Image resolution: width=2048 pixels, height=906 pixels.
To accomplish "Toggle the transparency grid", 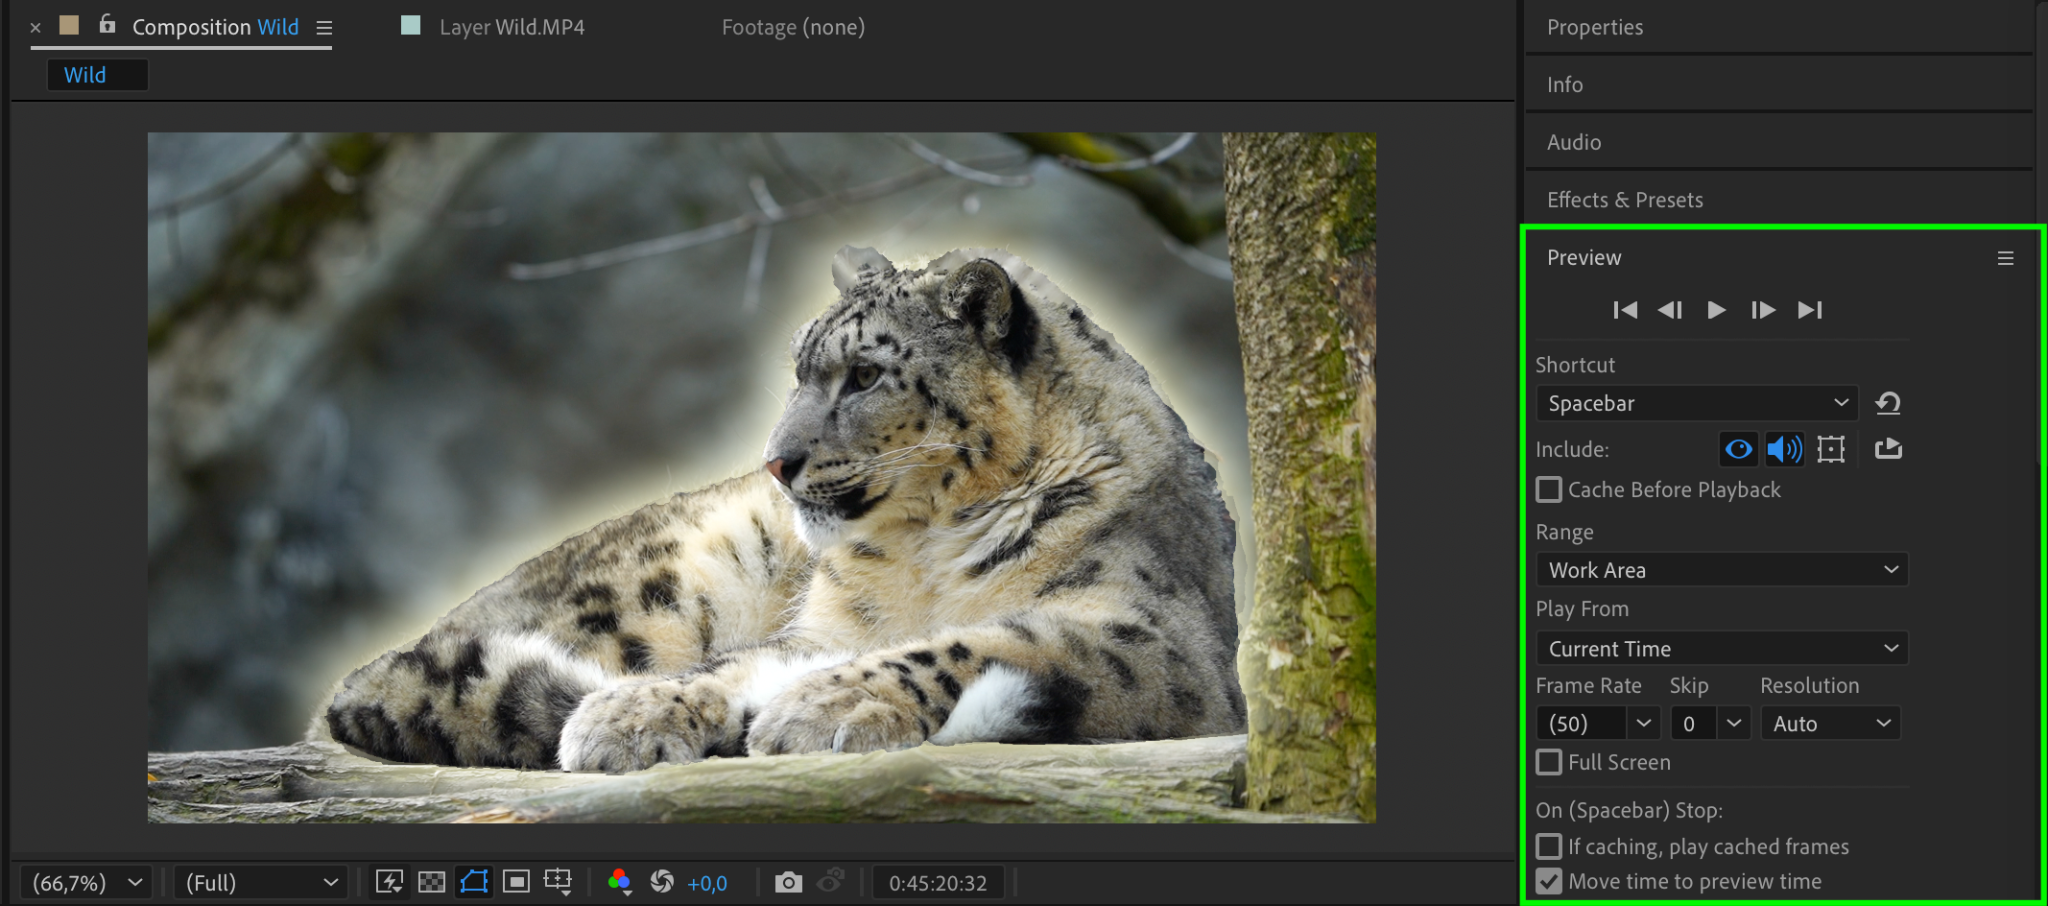I will tap(431, 882).
